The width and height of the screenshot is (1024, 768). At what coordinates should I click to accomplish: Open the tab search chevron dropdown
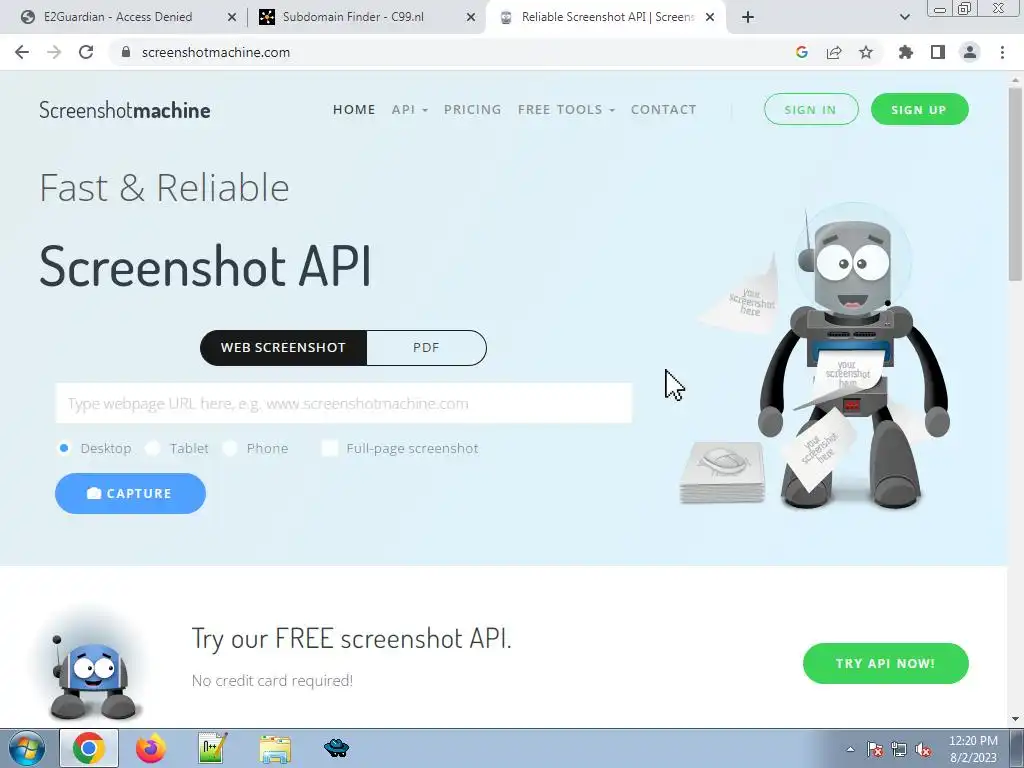pos(904,17)
